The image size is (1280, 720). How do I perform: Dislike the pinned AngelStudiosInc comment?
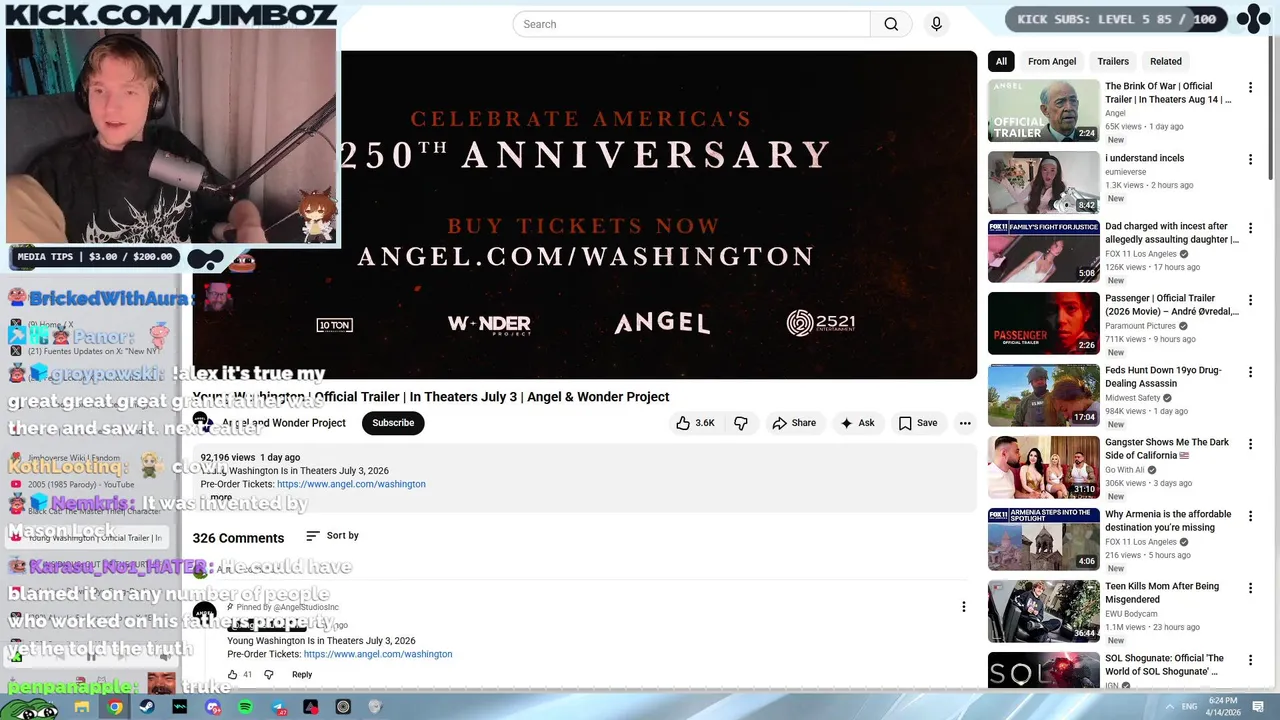click(x=268, y=675)
